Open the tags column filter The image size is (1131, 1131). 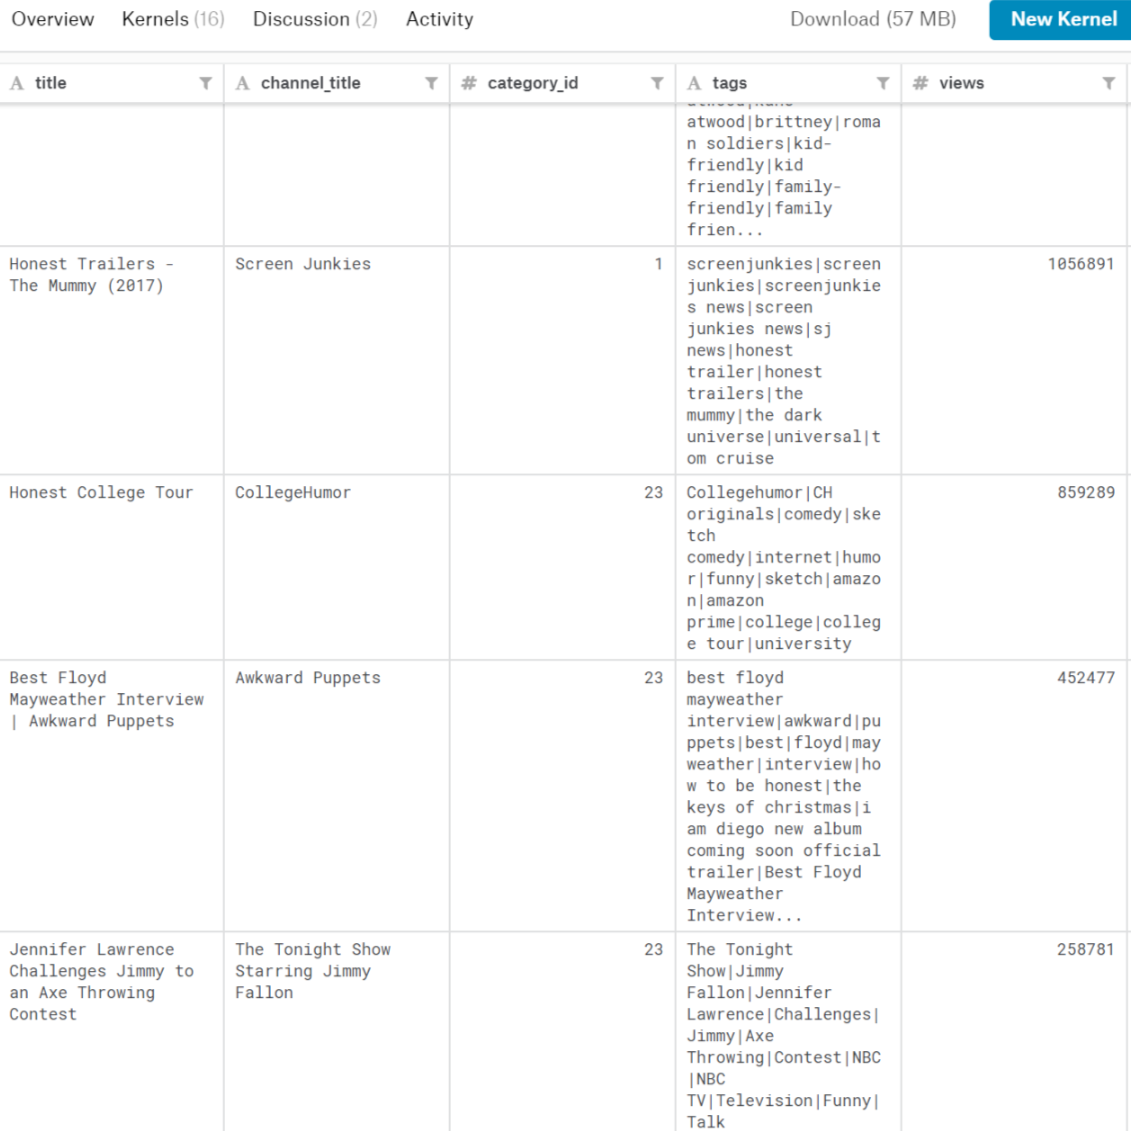(x=883, y=84)
